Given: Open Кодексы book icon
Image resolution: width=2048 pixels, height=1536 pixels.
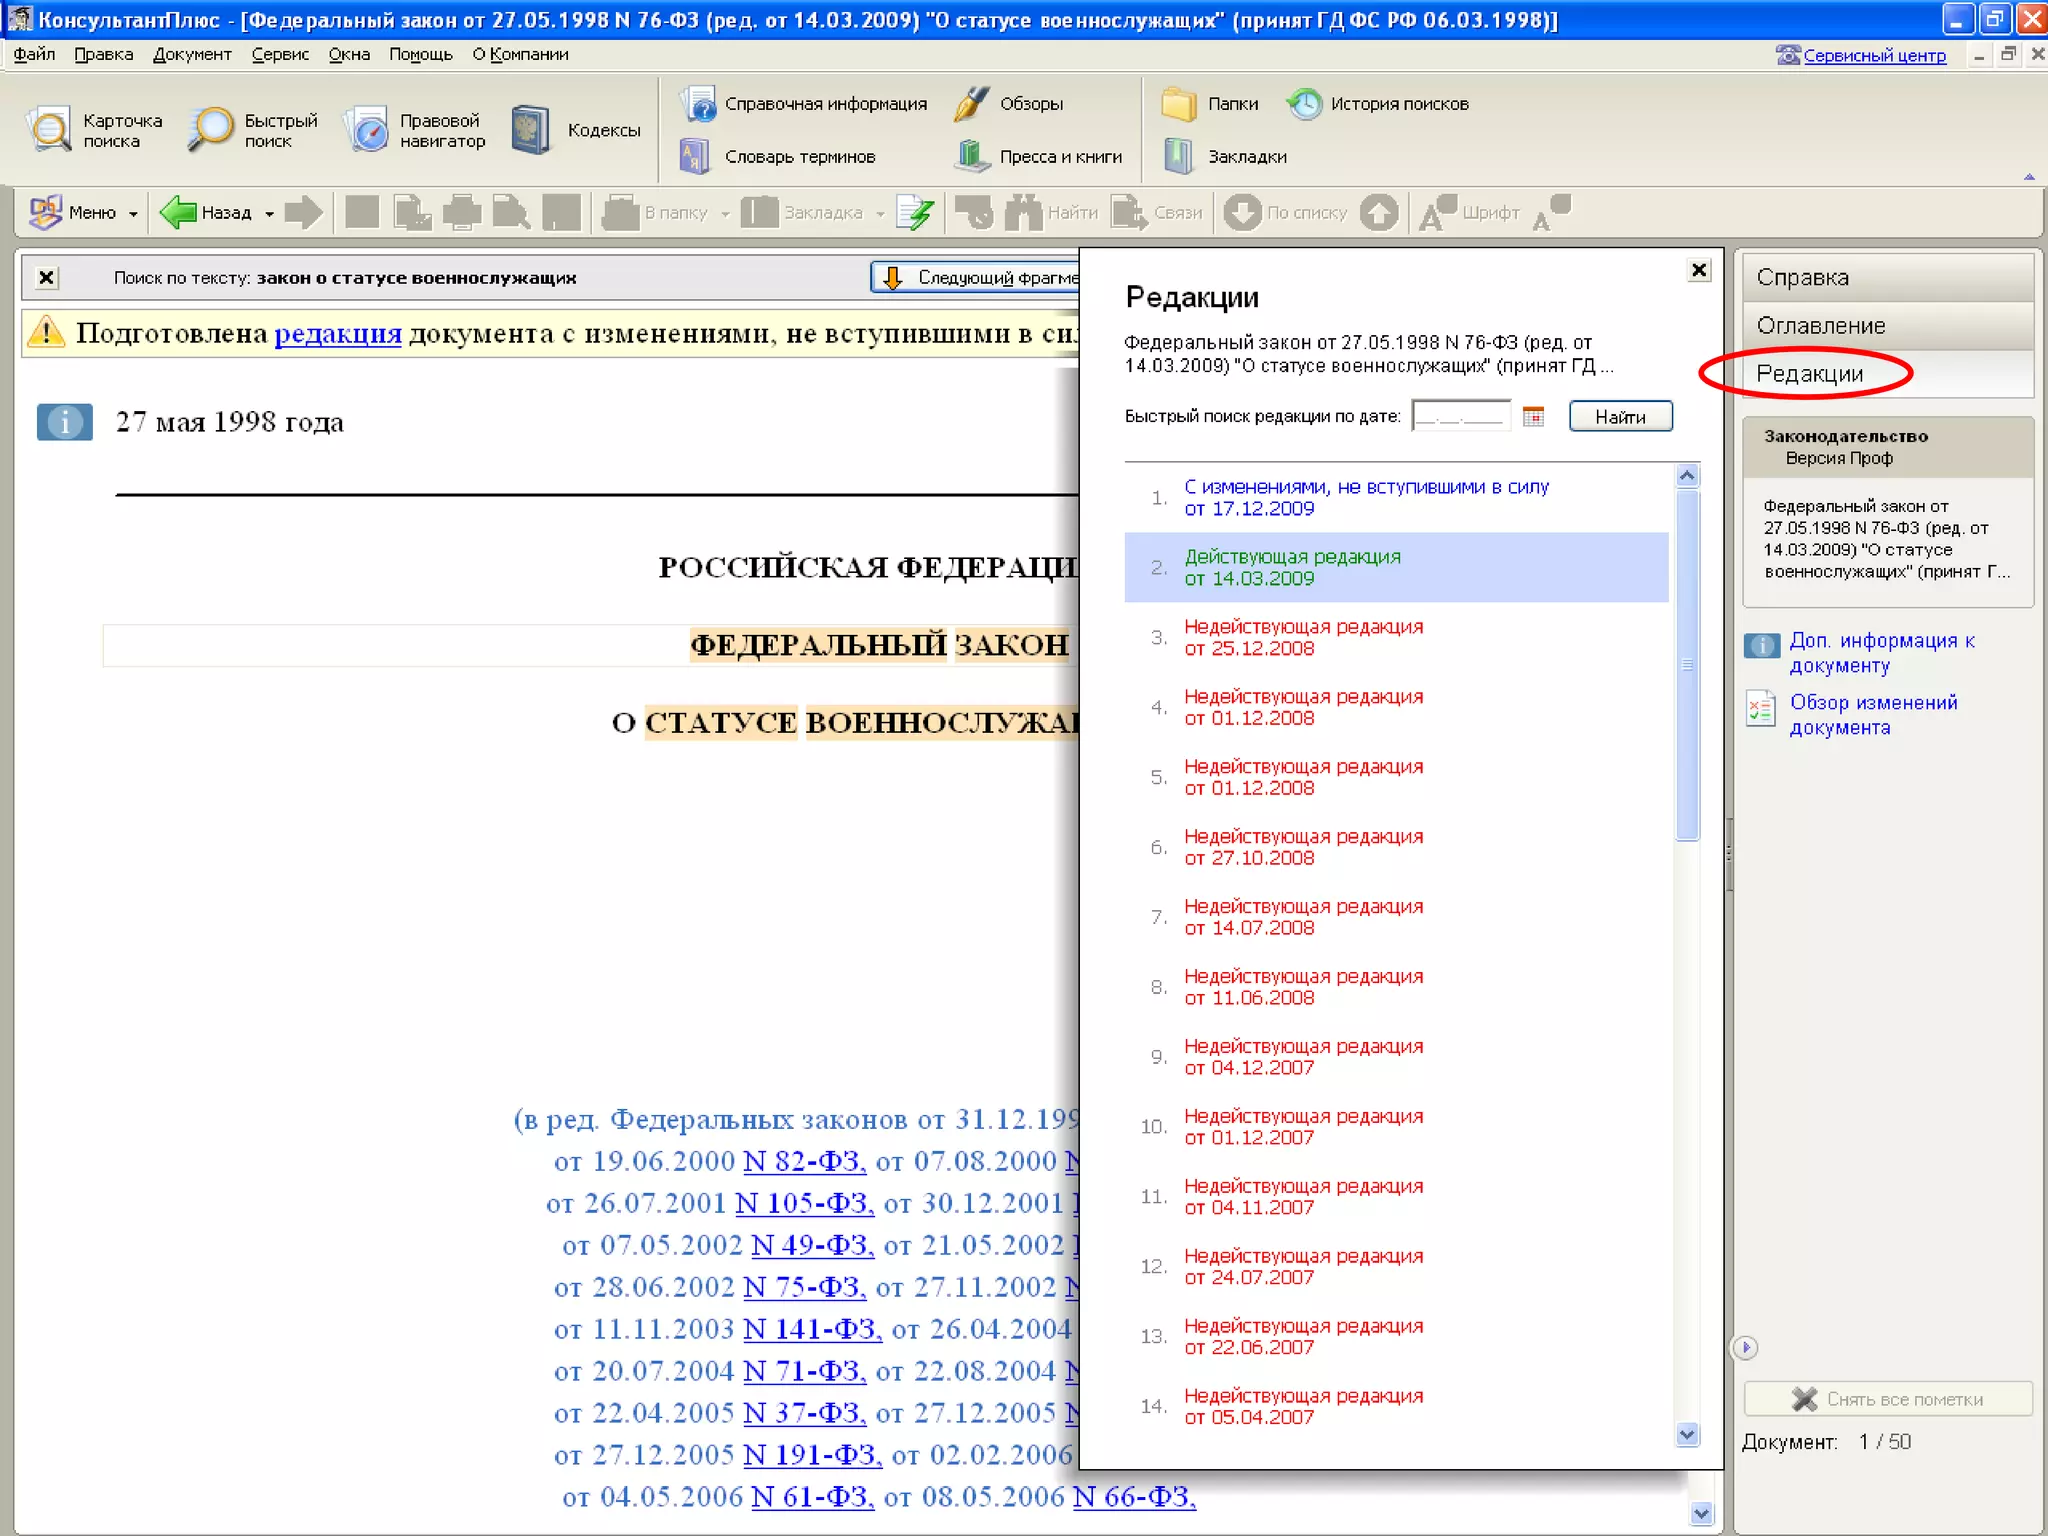Looking at the screenshot, I should (x=530, y=130).
